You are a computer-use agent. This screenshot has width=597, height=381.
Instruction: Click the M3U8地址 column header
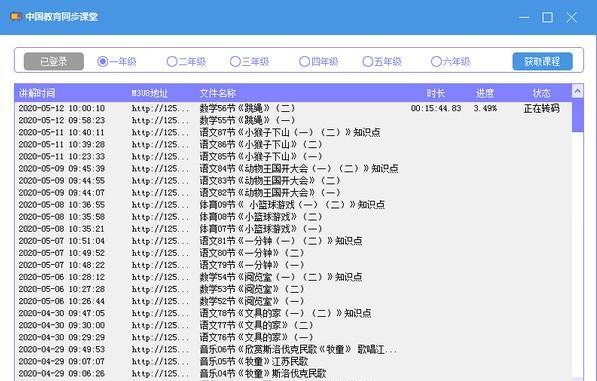pyautogui.click(x=150, y=93)
